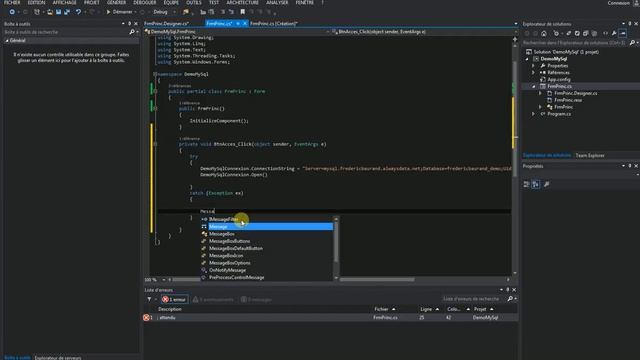This screenshot has width=640, height=360.
Task: Click the Navigate Backward toolbar icon
Action: [x=12, y=12]
